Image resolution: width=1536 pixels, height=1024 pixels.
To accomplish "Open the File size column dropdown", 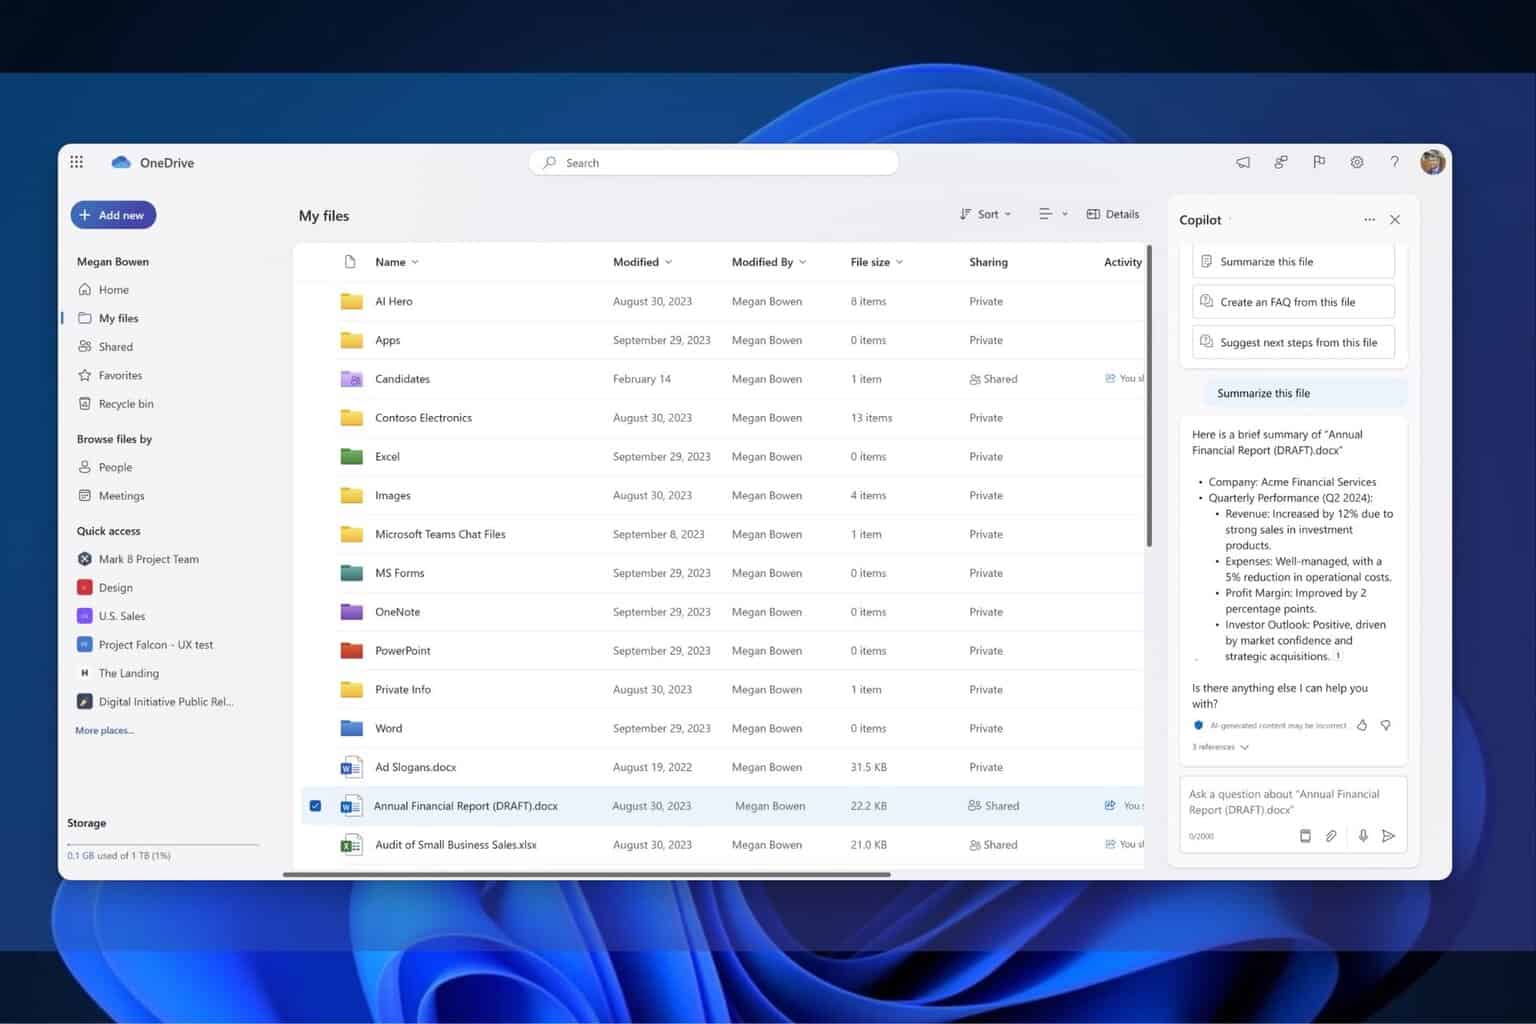I will 877,262.
